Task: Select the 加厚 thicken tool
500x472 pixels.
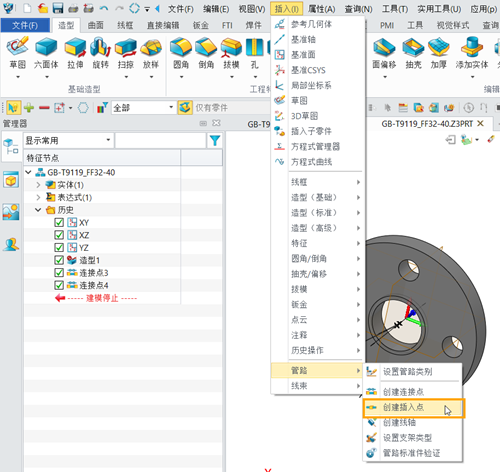Action: point(438,52)
